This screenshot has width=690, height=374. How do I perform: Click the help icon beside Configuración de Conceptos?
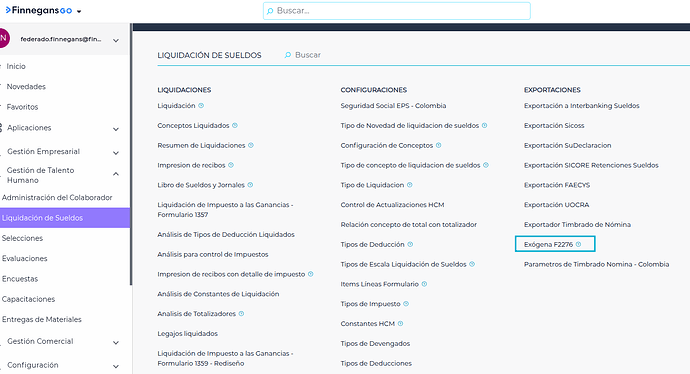439,145
